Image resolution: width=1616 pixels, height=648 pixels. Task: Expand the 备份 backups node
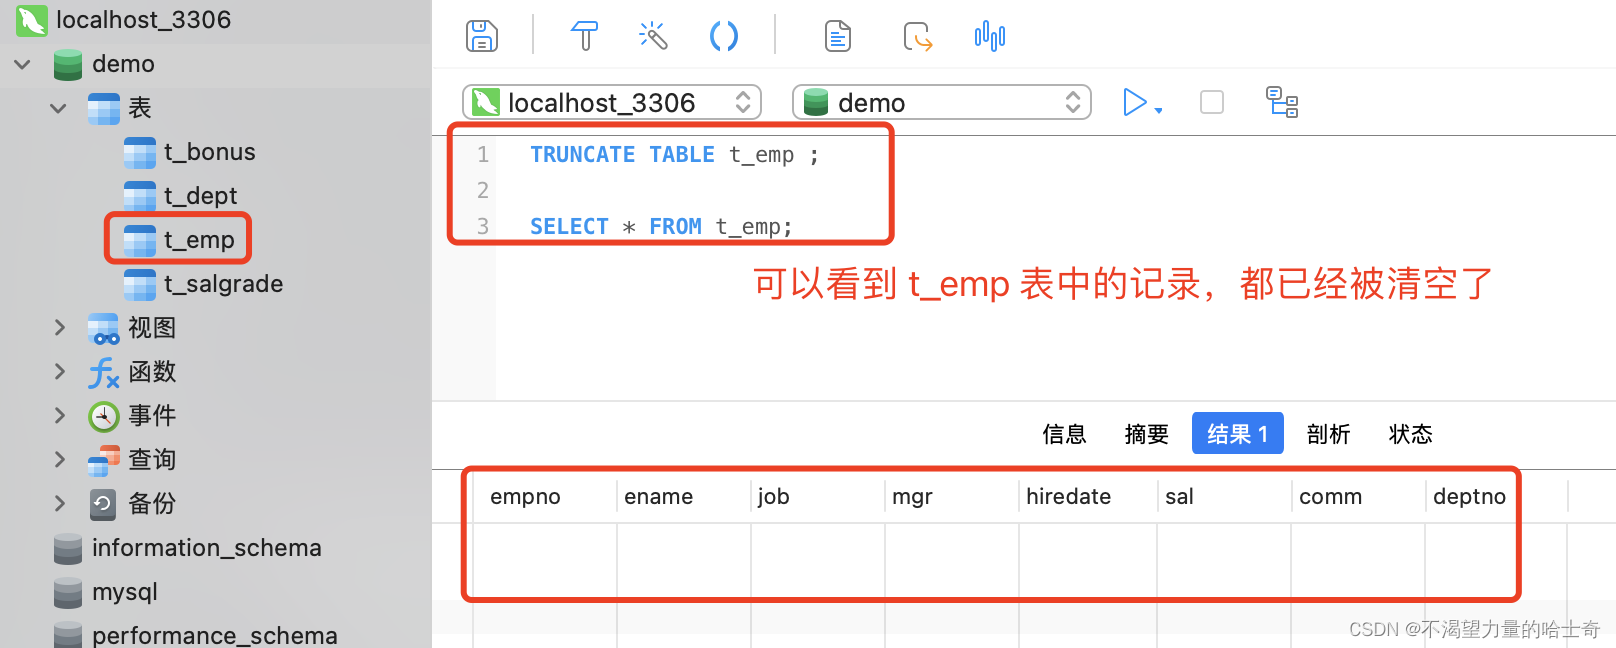tap(59, 503)
